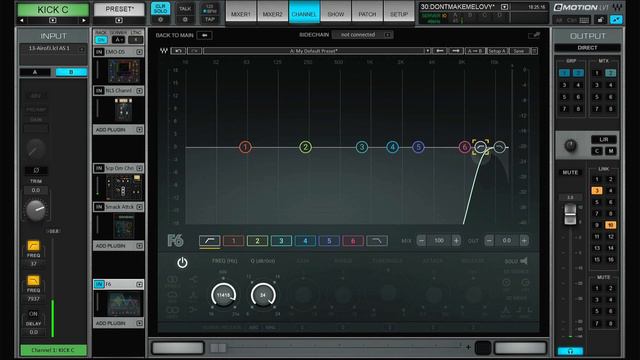Click the Back to Main arrow
This screenshot has height=360, width=640.
click(x=204, y=36)
